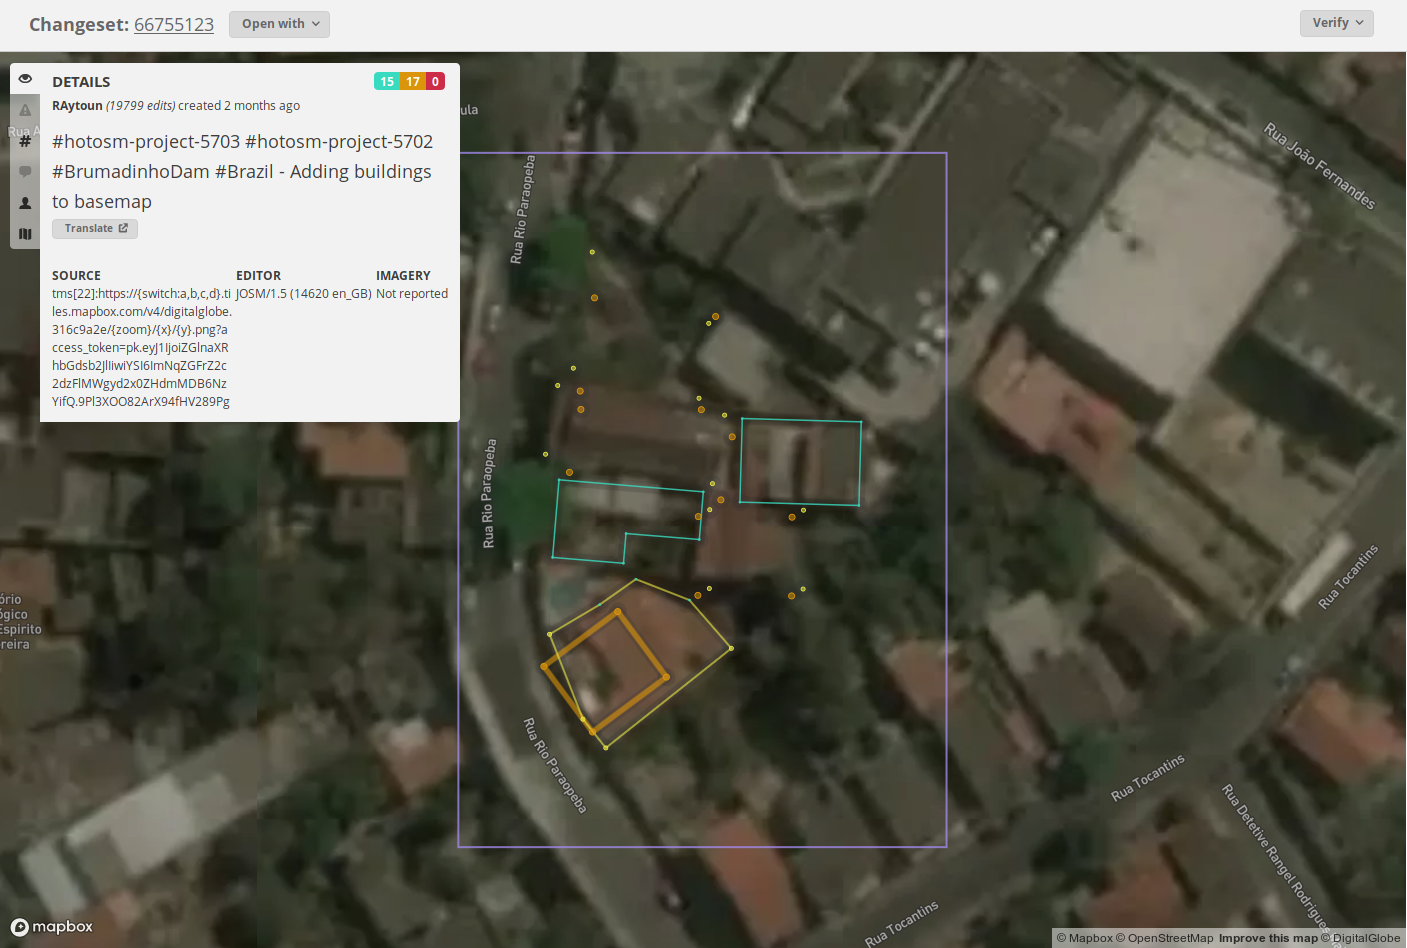The image size is (1407, 948).
Task: Click the © Mapbox attribution link
Action: point(1085,938)
